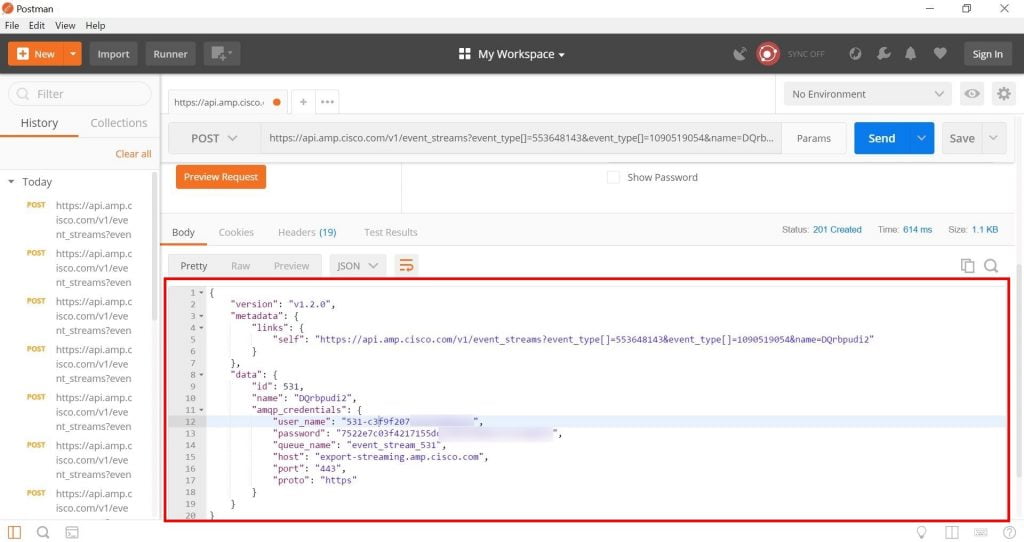Click the find magnifier icon in status bar
The height and width of the screenshot is (542, 1024).
43,532
